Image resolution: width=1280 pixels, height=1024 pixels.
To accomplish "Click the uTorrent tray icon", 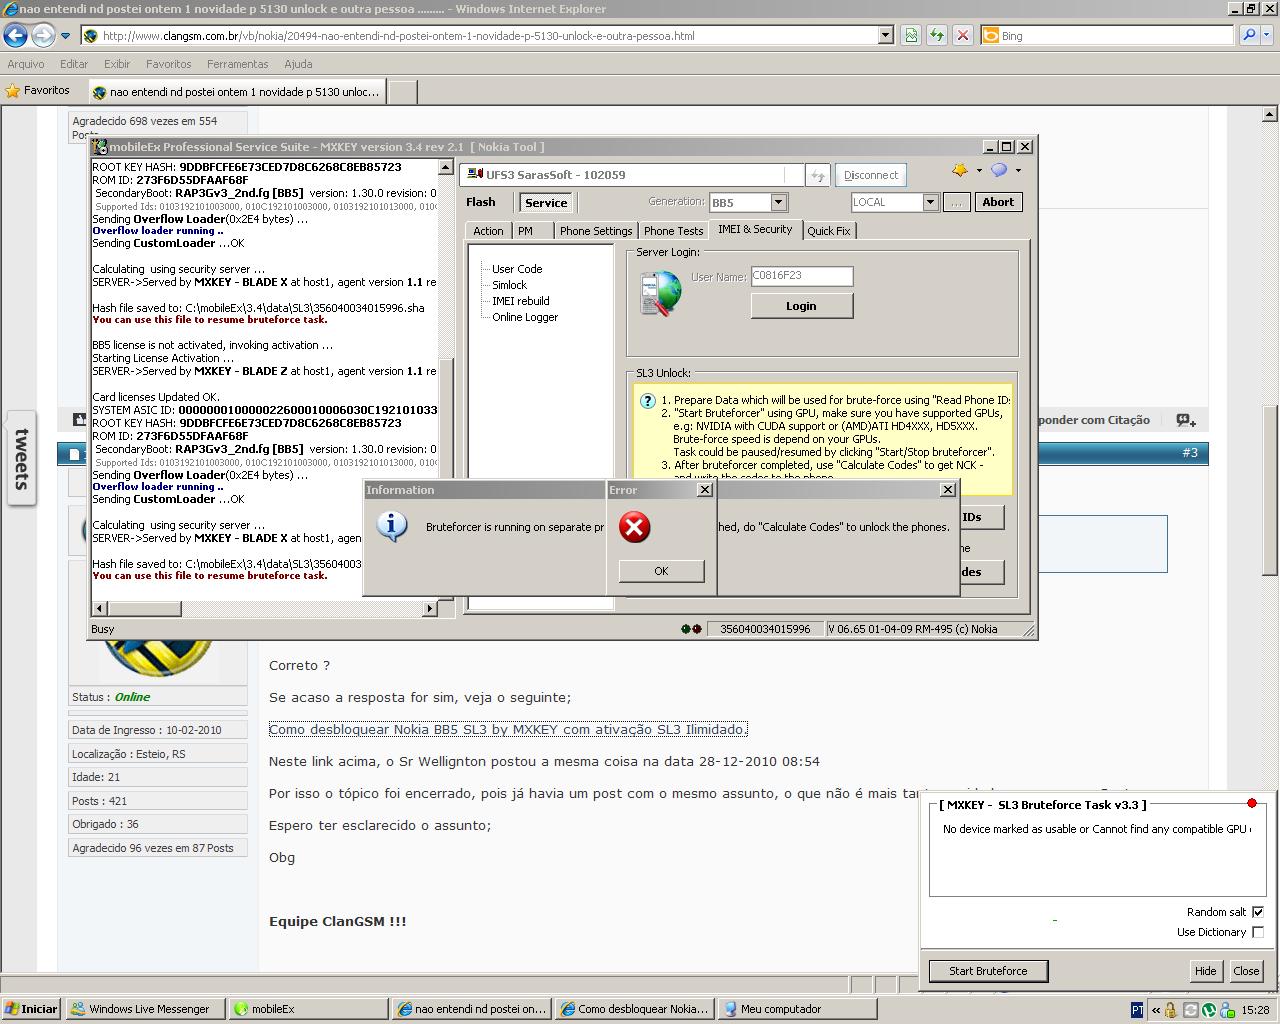I will 1209,1009.
